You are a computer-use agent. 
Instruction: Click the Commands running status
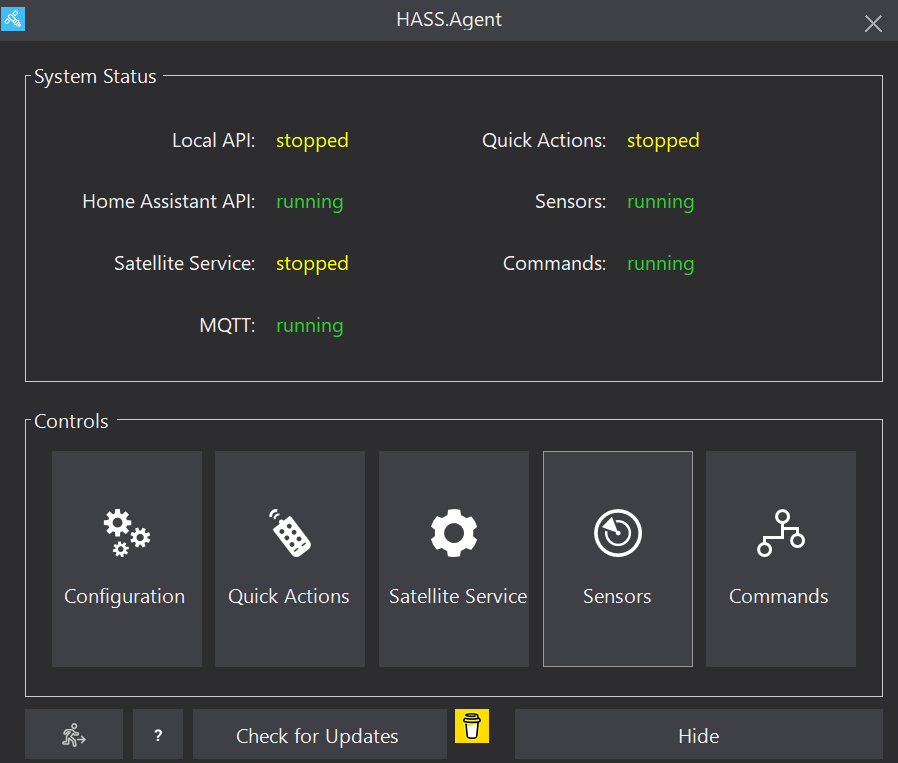pos(661,264)
